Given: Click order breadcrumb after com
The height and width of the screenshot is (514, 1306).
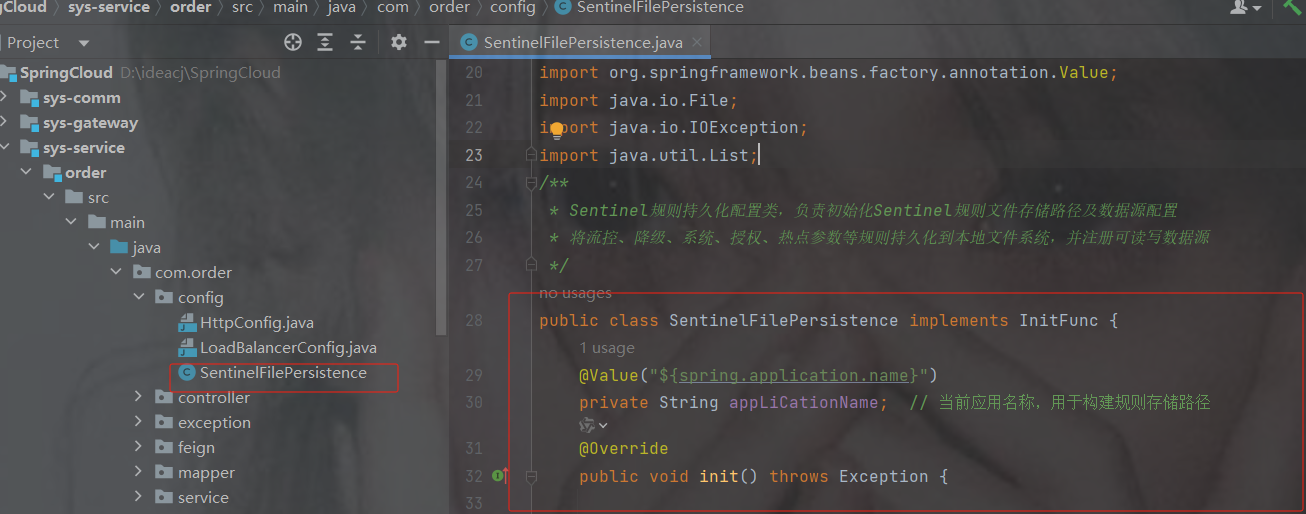Looking at the screenshot, I should [x=449, y=7].
